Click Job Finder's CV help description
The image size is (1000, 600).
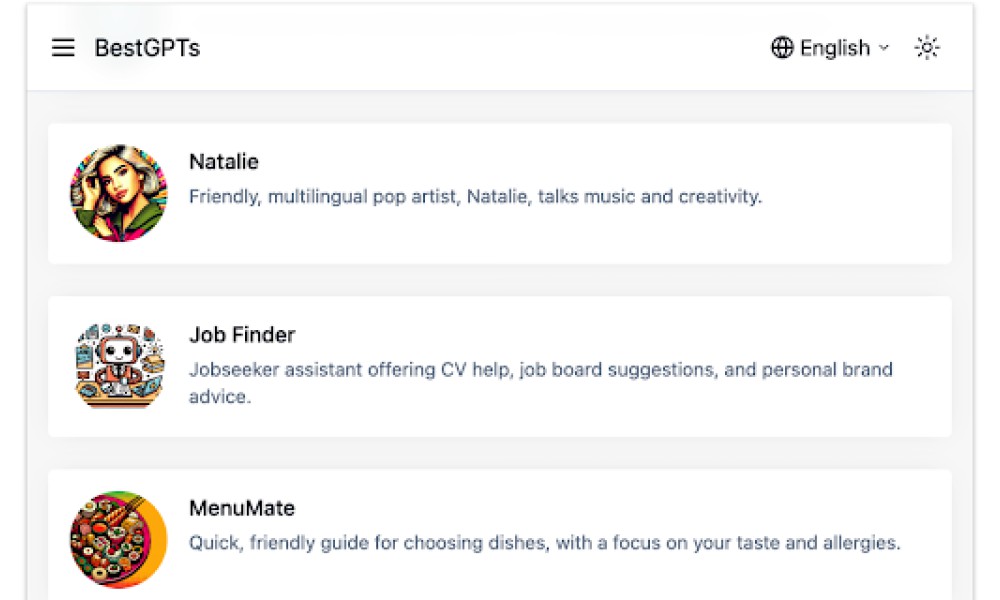[541, 383]
